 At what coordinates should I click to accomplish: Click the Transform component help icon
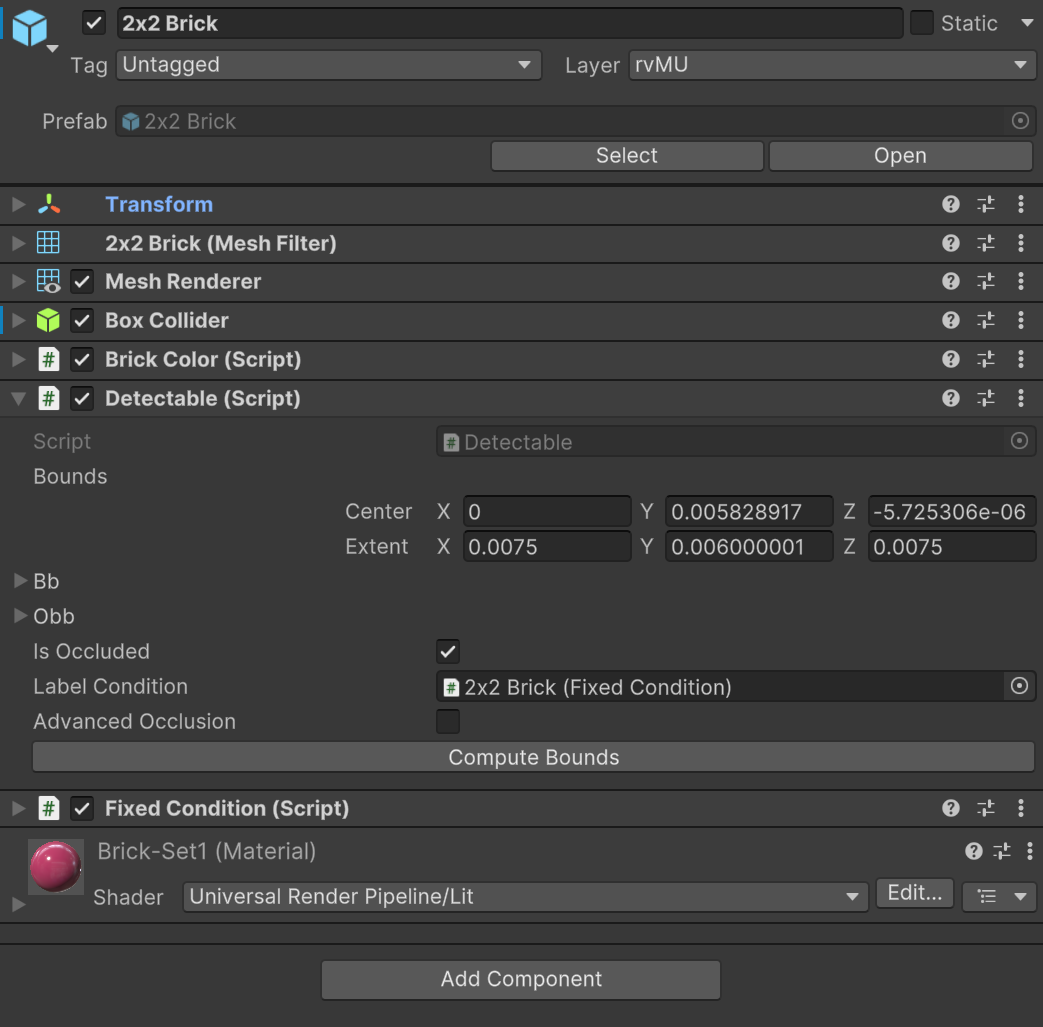click(950, 204)
